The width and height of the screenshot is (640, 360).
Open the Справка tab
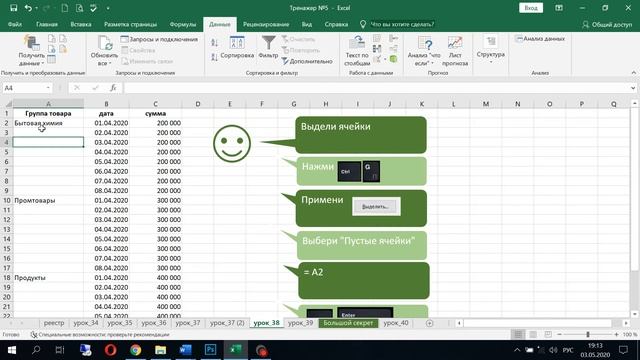[x=336, y=24]
